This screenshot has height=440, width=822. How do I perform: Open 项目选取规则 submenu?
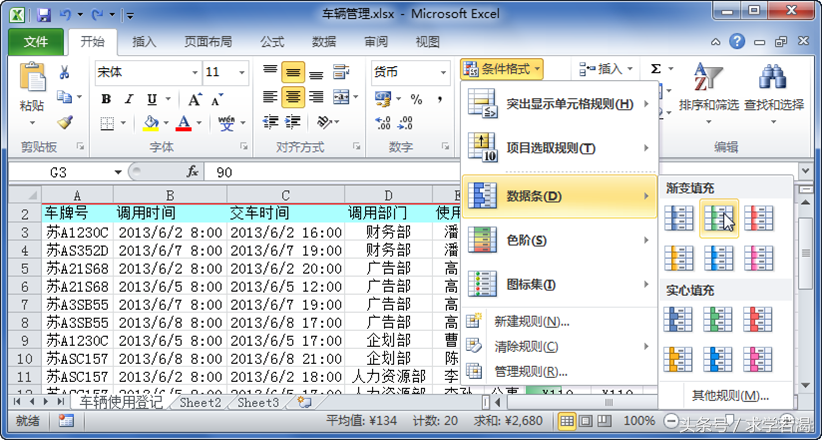(559, 148)
